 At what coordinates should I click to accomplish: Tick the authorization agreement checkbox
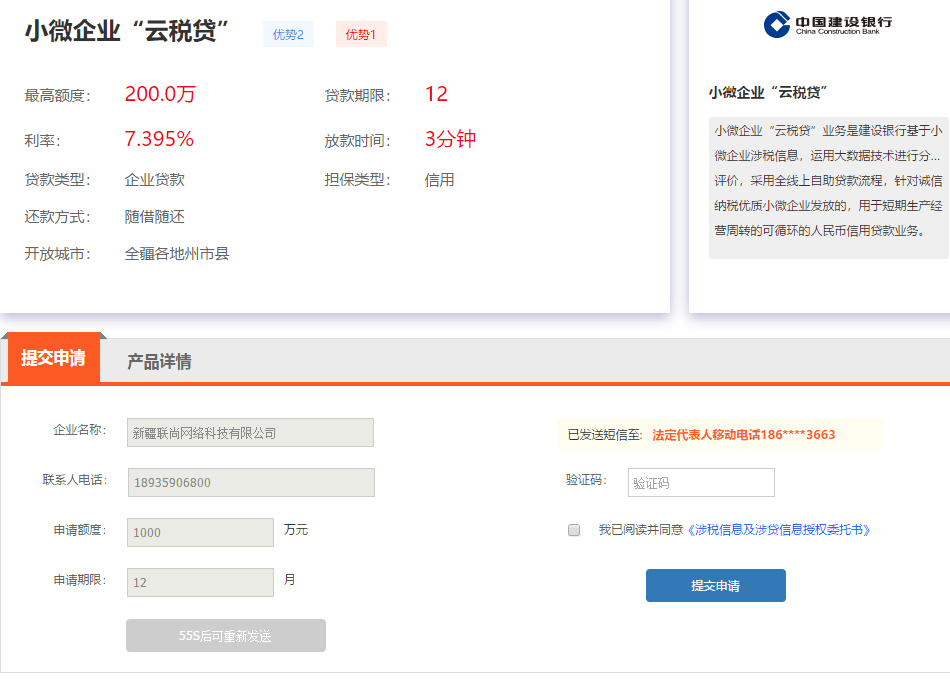point(574,530)
